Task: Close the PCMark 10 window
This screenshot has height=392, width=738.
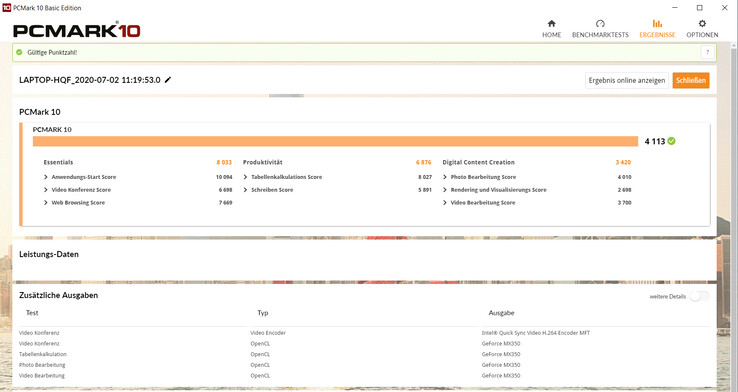Action: (724, 8)
